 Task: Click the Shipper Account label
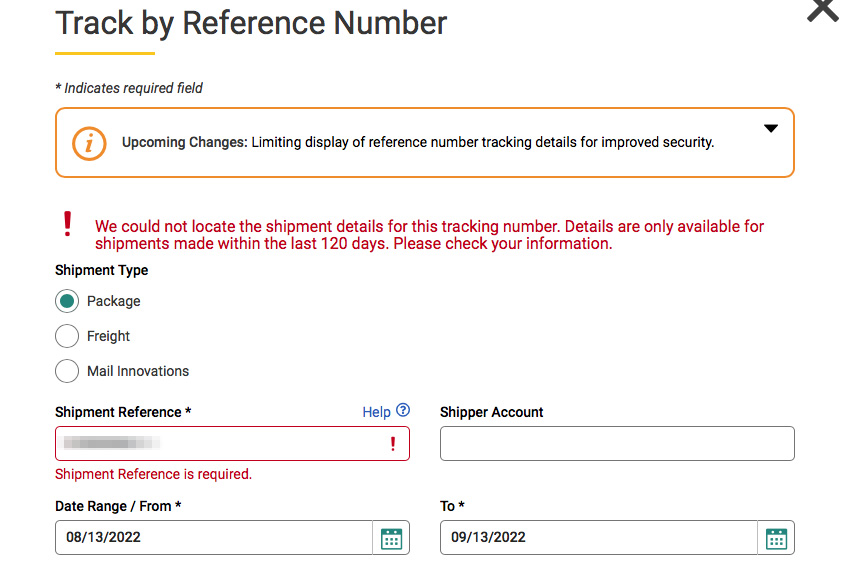(492, 412)
